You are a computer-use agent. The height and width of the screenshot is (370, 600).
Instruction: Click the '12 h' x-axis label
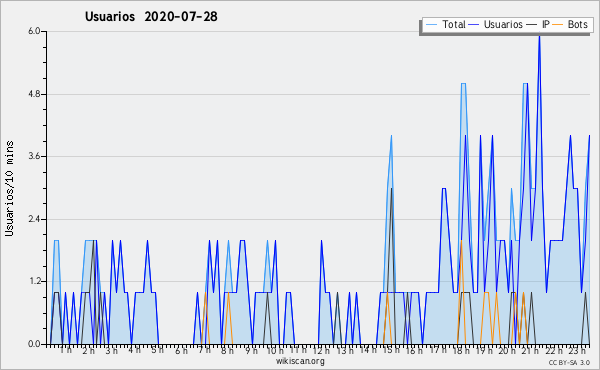click(x=321, y=350)
